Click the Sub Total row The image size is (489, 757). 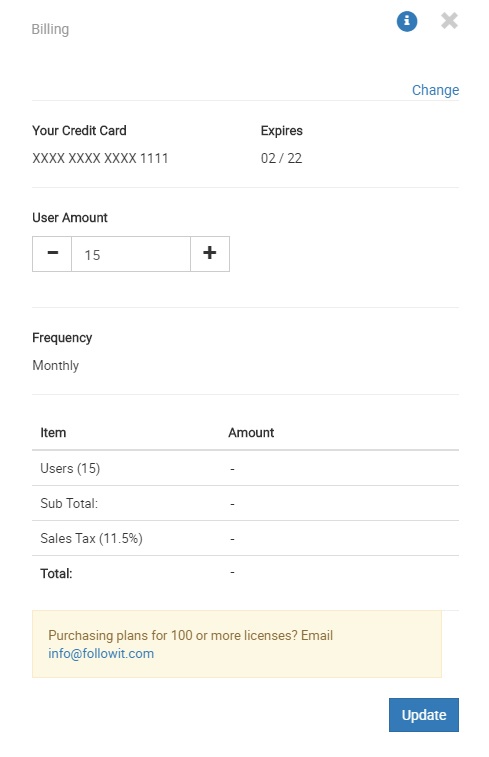245,503
